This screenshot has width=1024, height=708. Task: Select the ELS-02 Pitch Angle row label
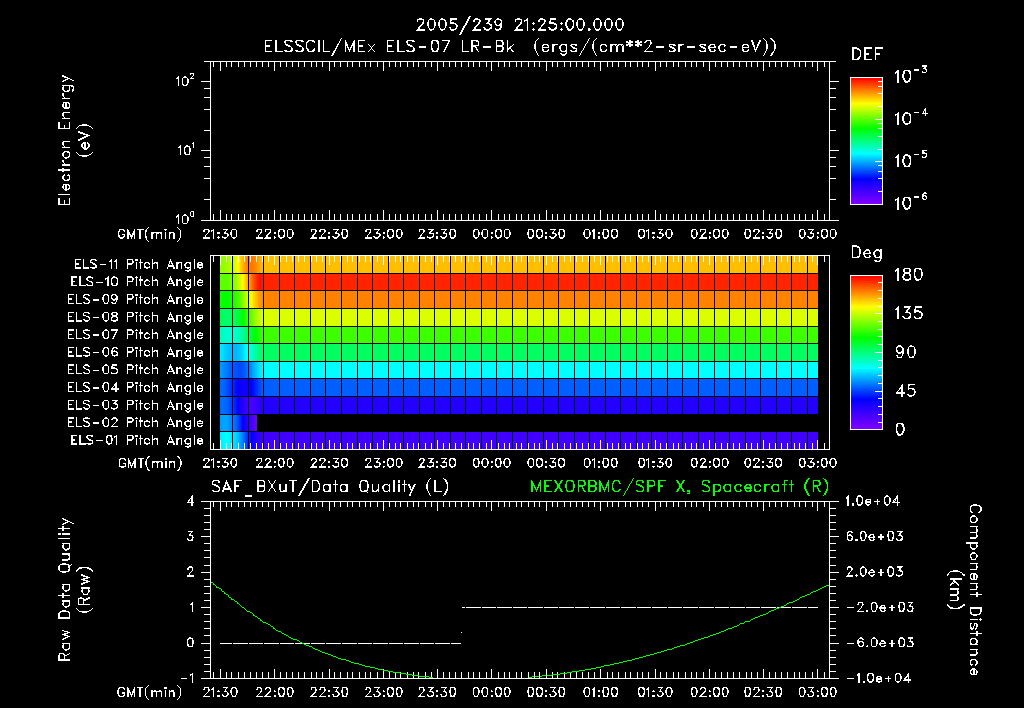pyautogui.click(x=135, y=423)
